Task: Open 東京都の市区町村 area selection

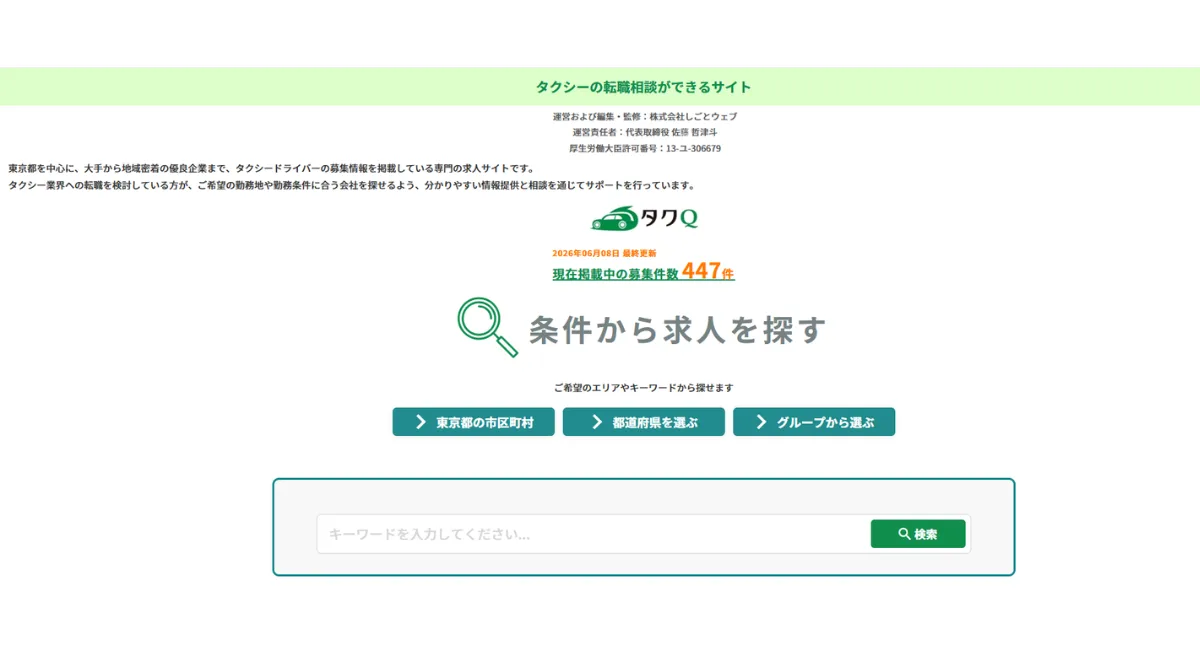Action: (473, 422)
